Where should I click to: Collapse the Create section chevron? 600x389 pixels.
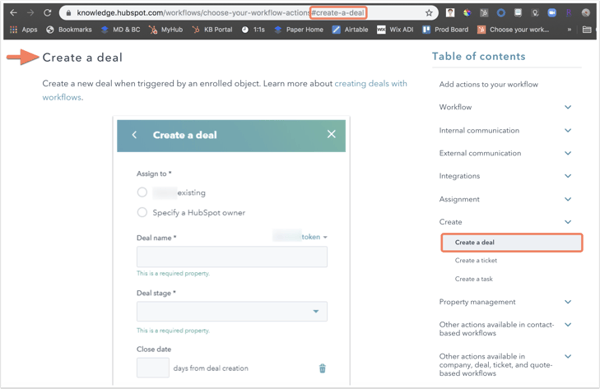568,222
